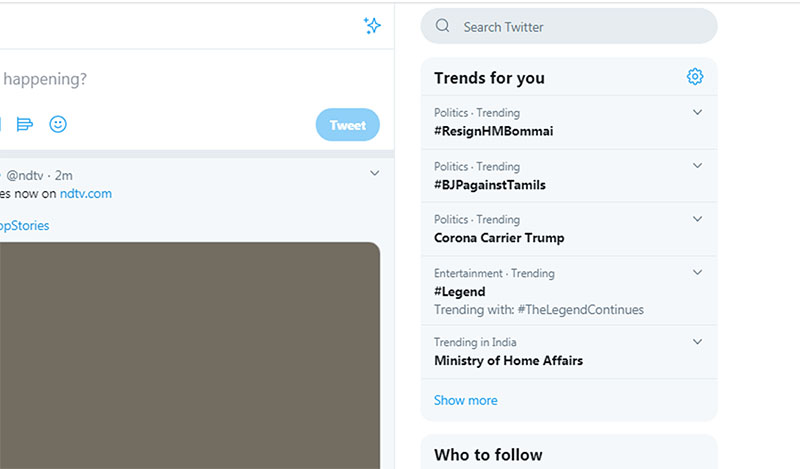View the Corona Carrier Trump trend
The width and height of the screenshot is (800, 469).
pos(499,238)
